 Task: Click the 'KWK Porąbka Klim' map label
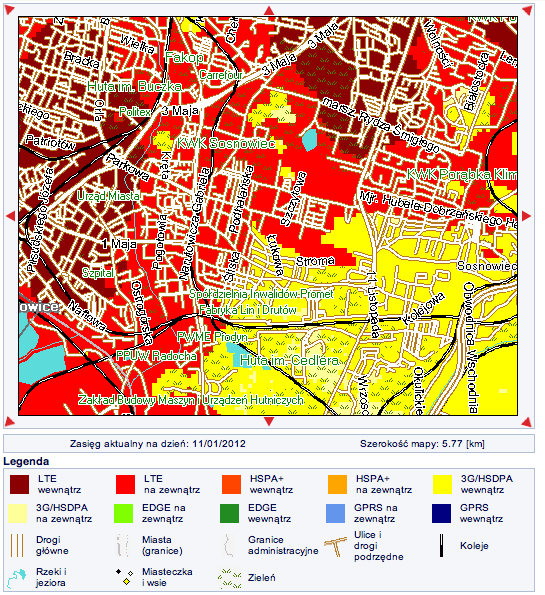tap(462, 175)
